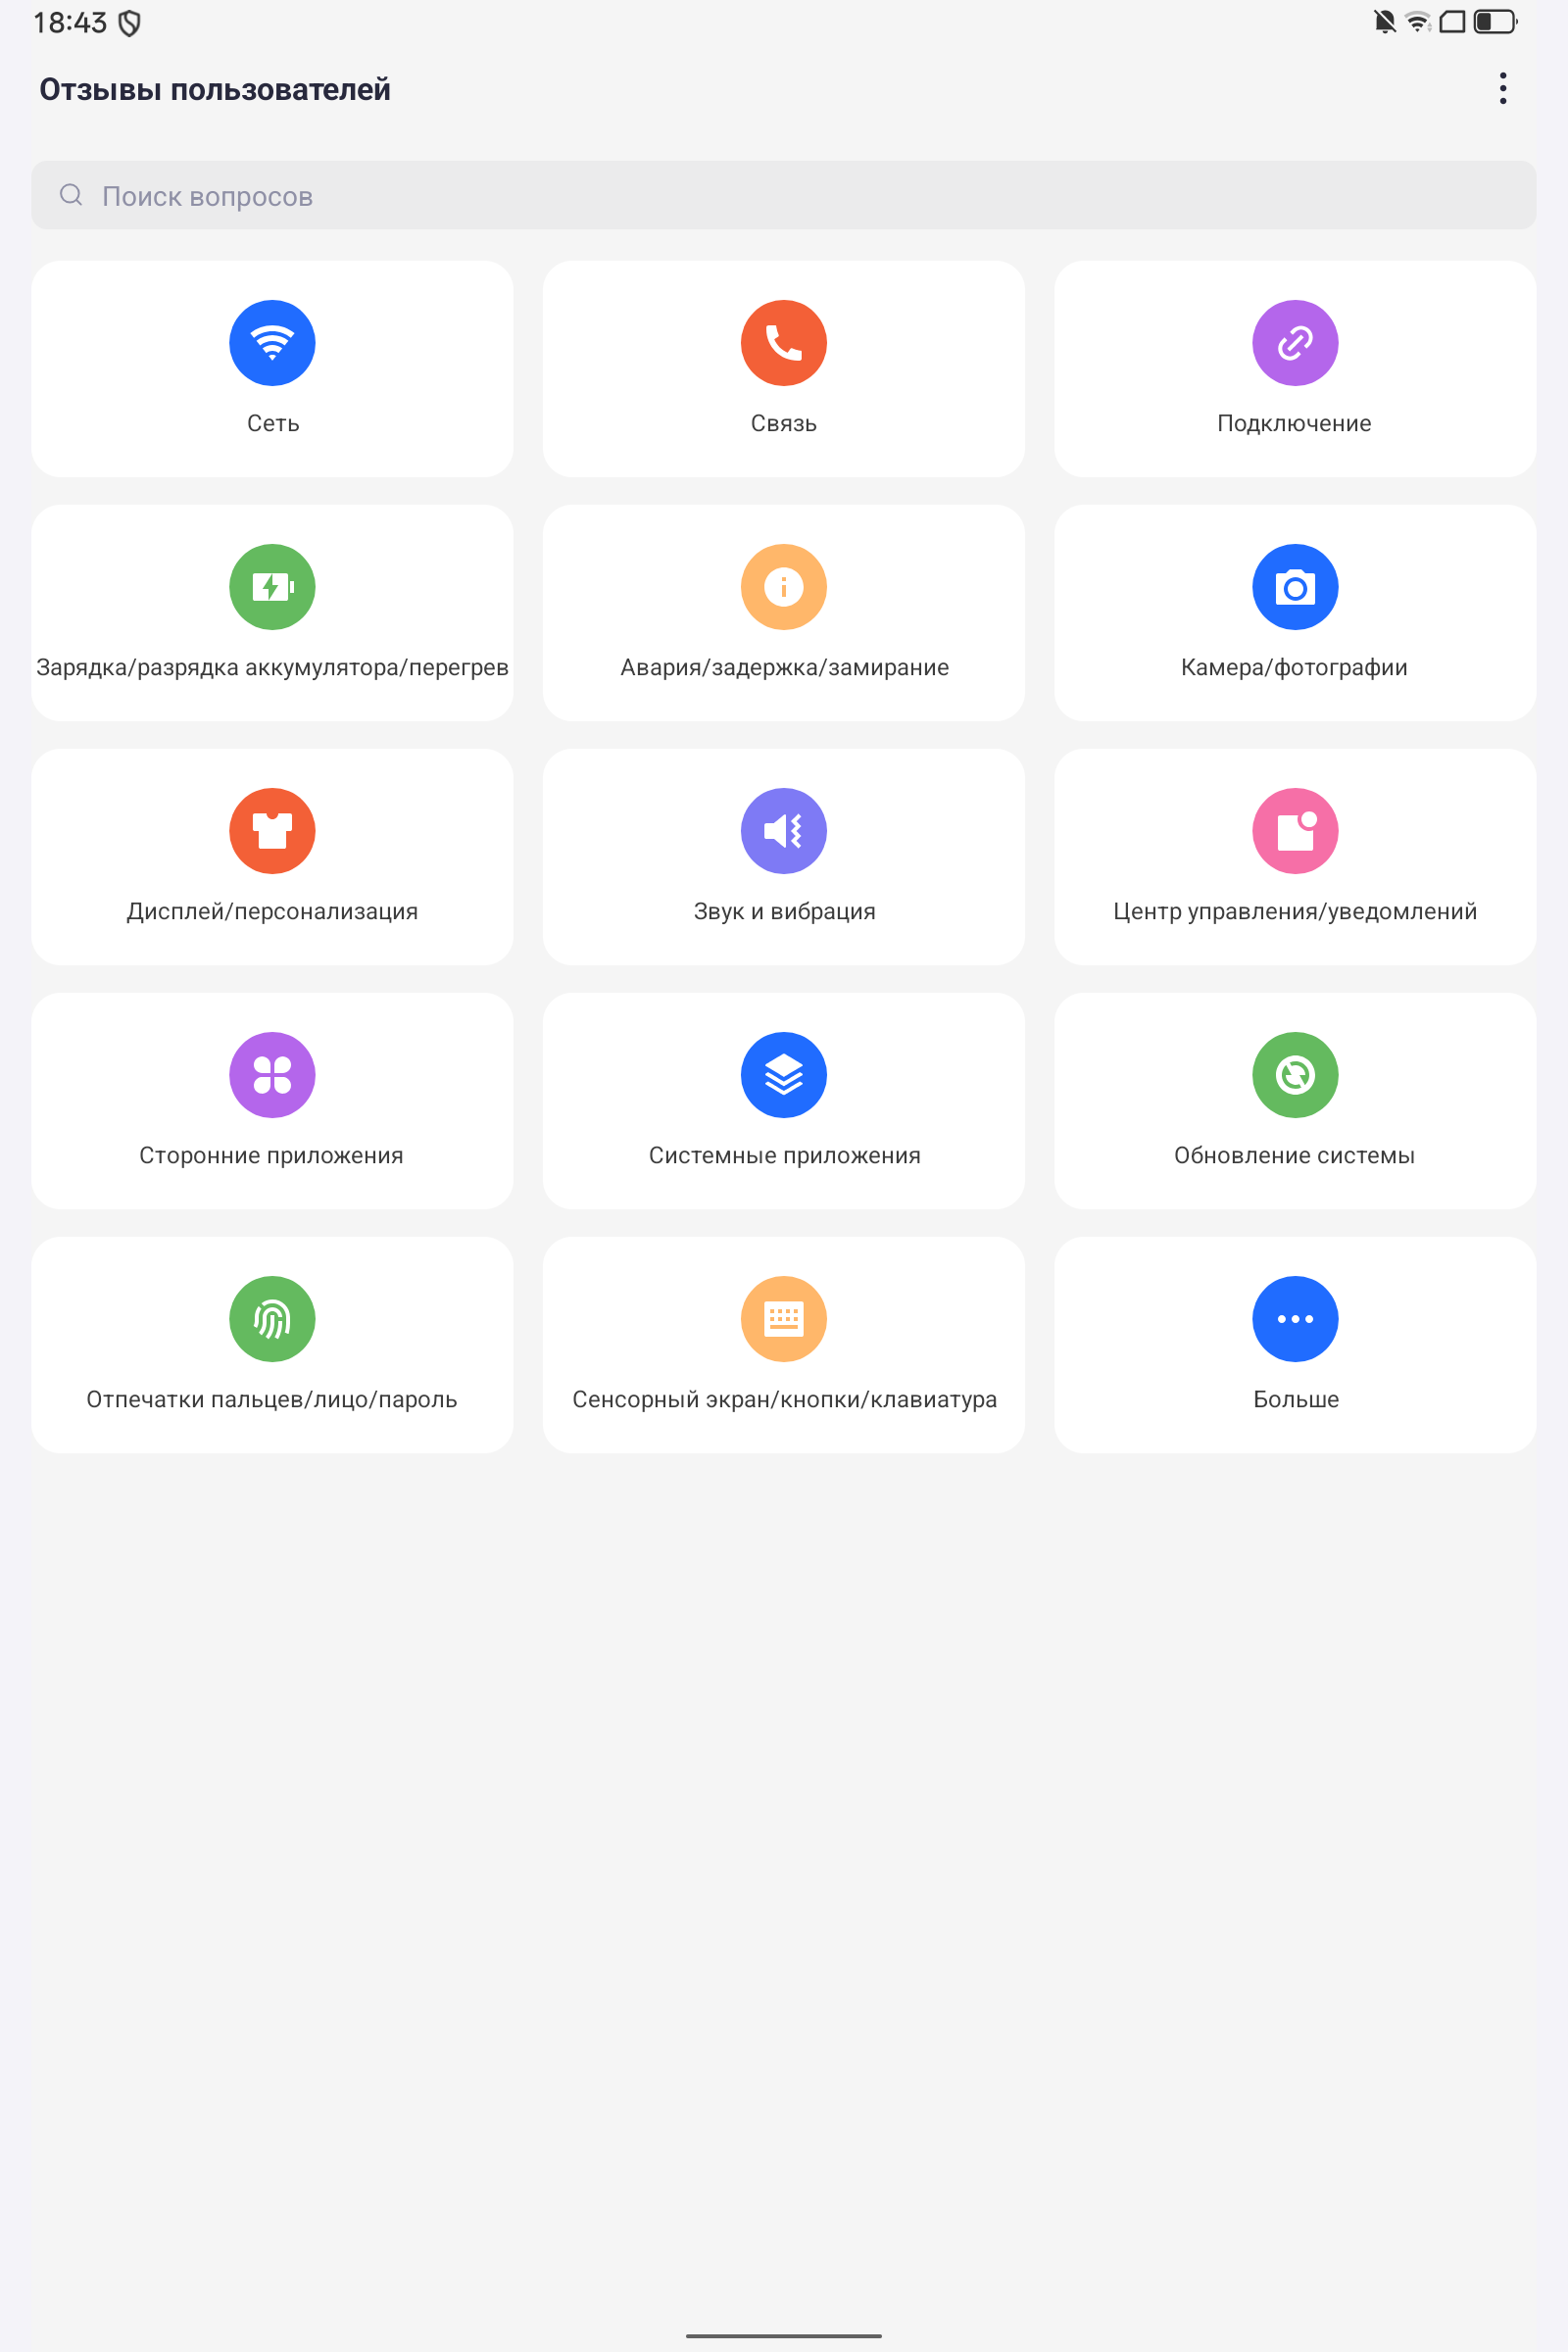Open the fingerprint Отпечатки пальцев icon
Image resolution: width=1568 pixels, height=2352 pixels.
point(272,1319)
